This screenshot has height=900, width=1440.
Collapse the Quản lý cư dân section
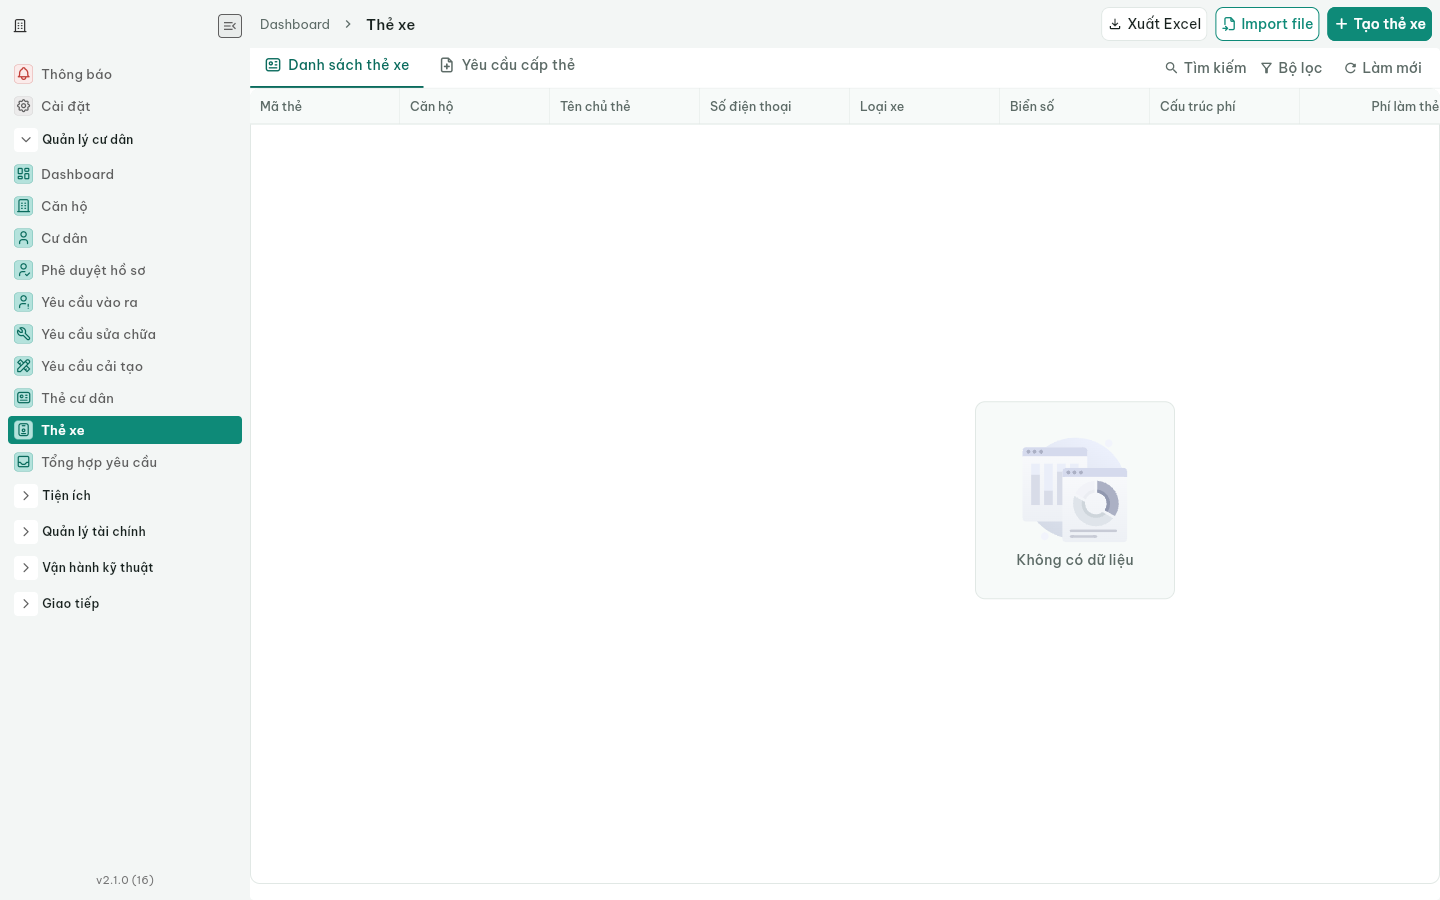[x=26, y=140]
